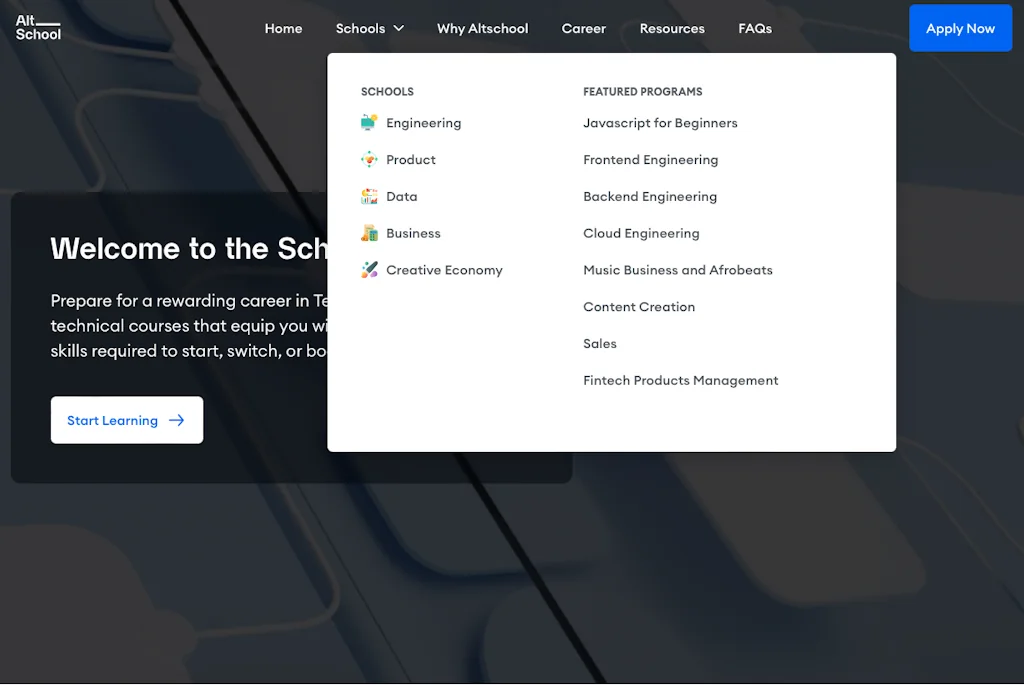Image resolution: width=1024 pixels, height=685 pixels.
Task: Click the AltSchool logo
Action: [x=36, y=27]
